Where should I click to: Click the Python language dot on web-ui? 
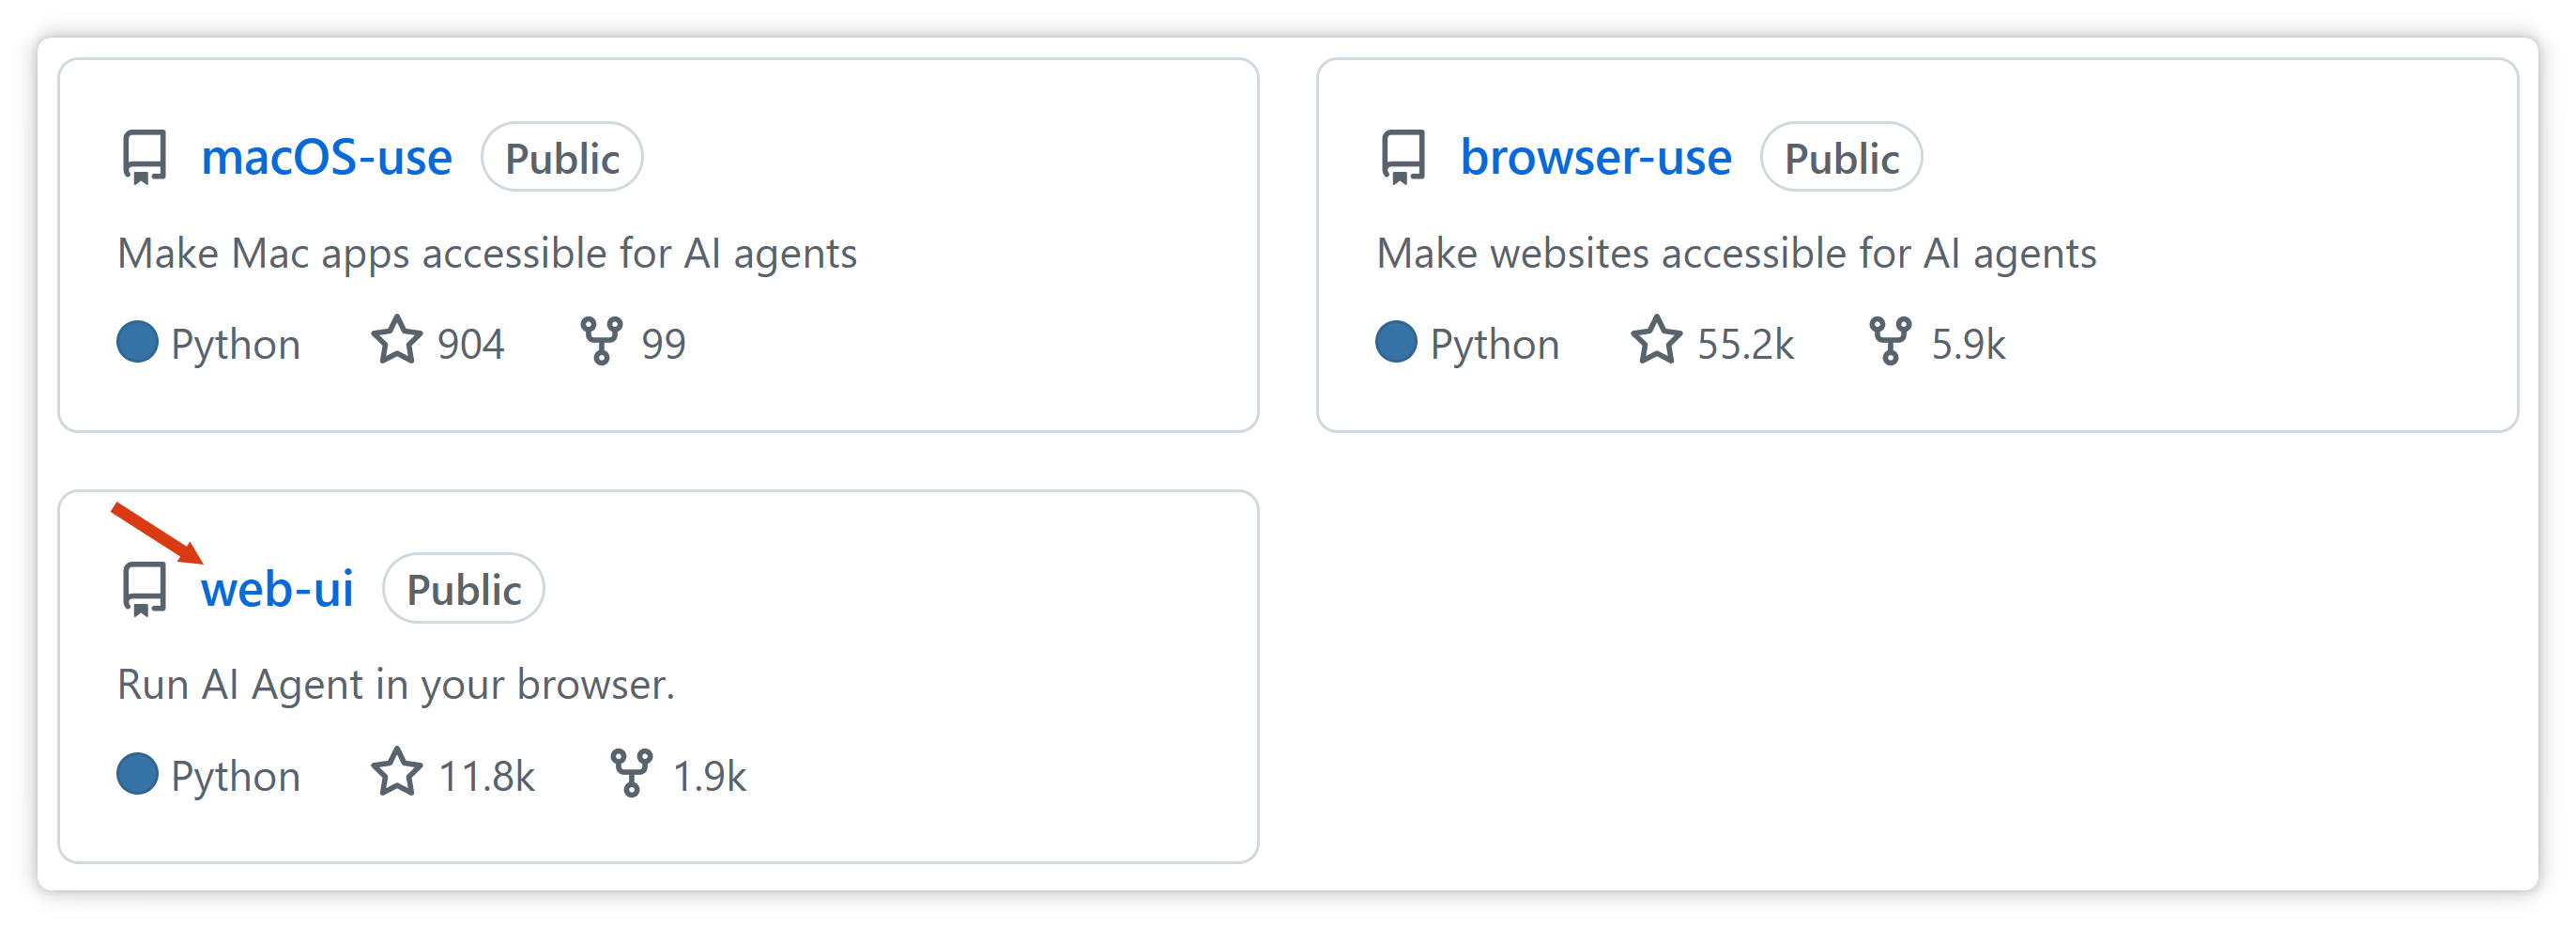[137, 773]
